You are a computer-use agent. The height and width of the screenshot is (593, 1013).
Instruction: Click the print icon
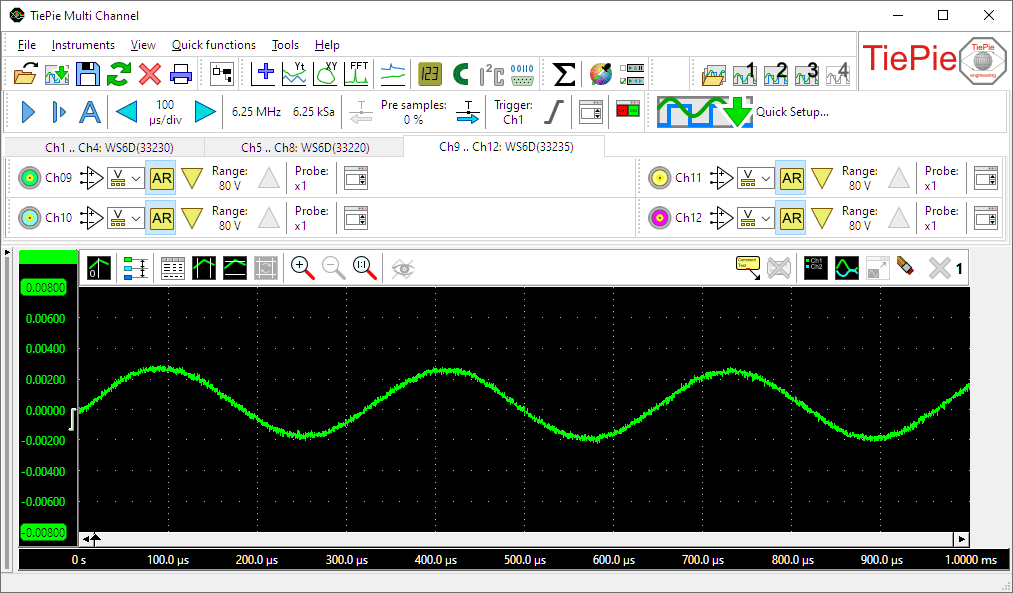tap(181, 74)
